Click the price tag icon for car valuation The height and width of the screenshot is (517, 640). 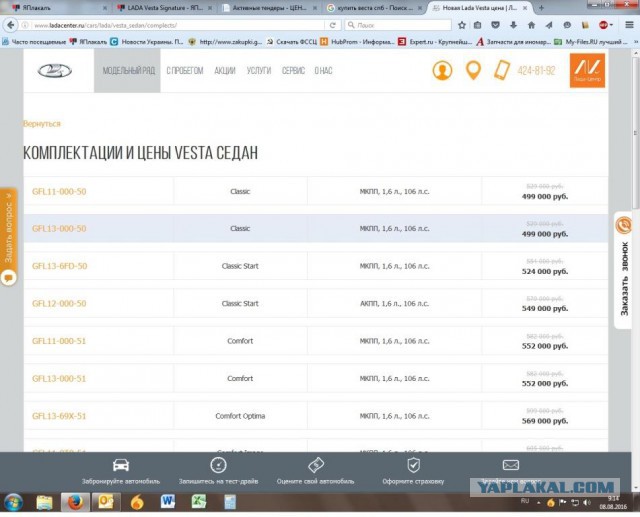[x=316, y=465]
